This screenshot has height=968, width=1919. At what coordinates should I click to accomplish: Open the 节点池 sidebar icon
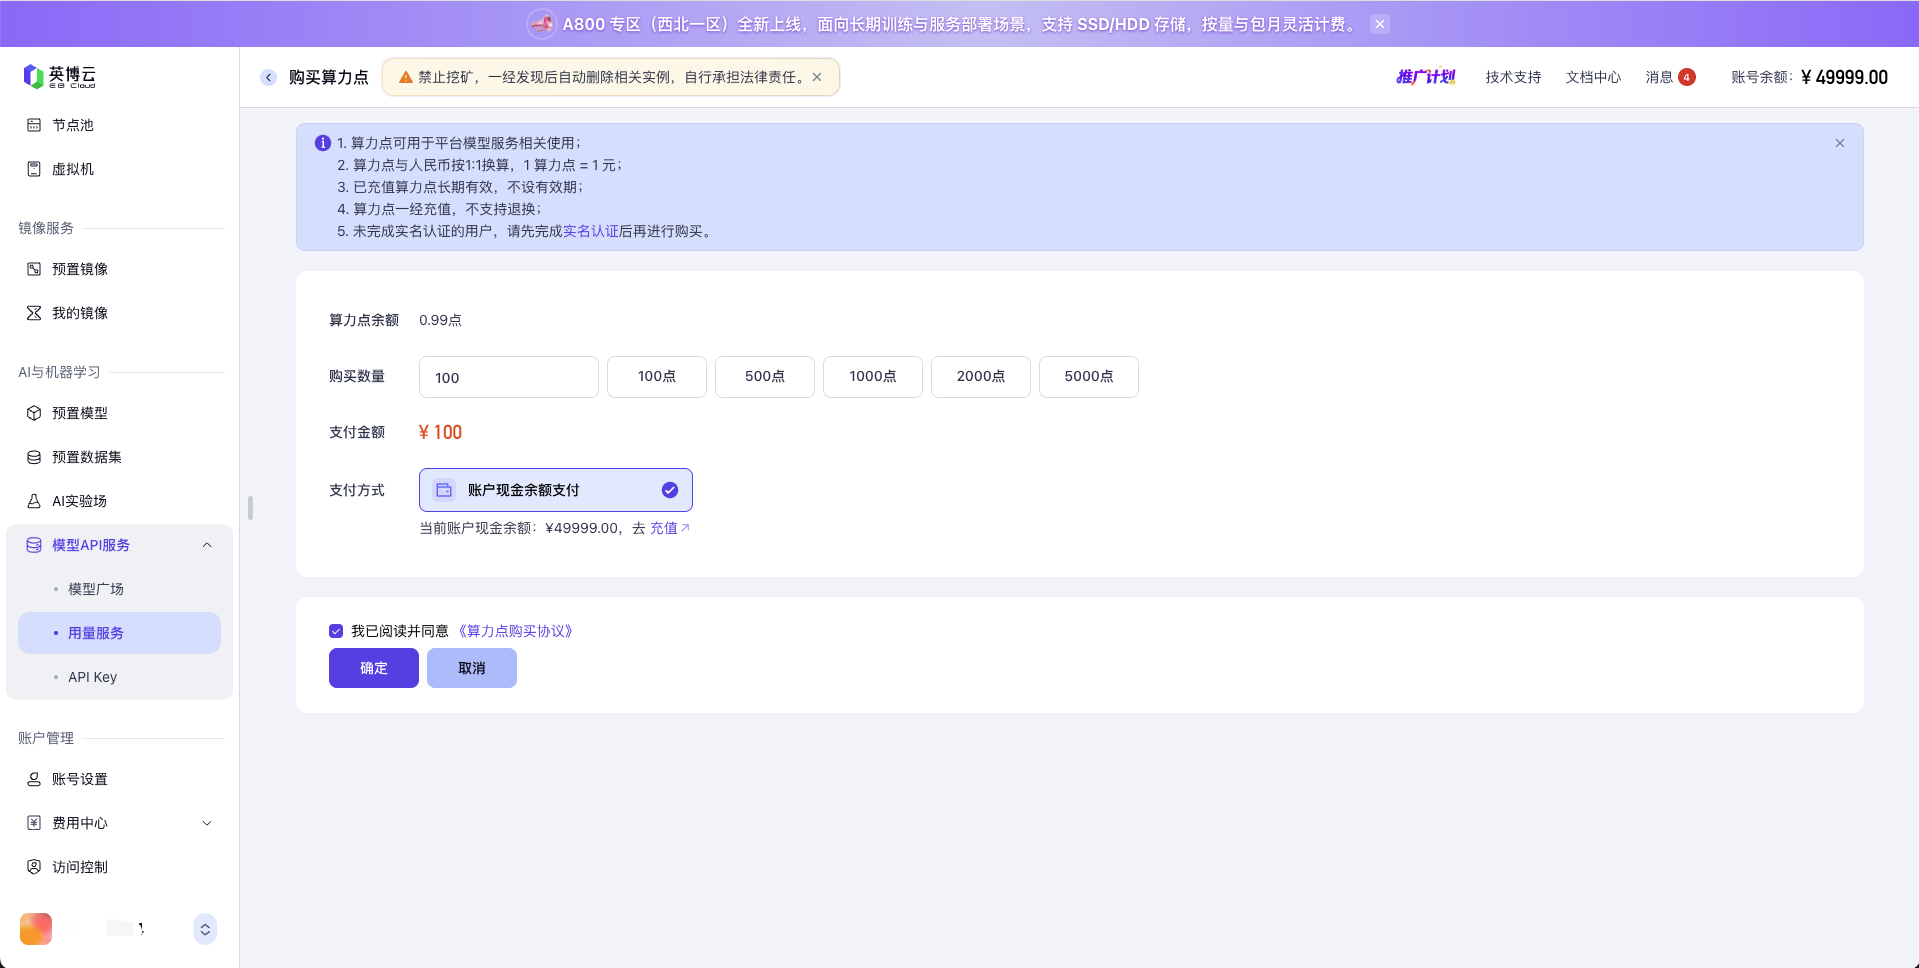pyautogui.click(x=34, y=125)
